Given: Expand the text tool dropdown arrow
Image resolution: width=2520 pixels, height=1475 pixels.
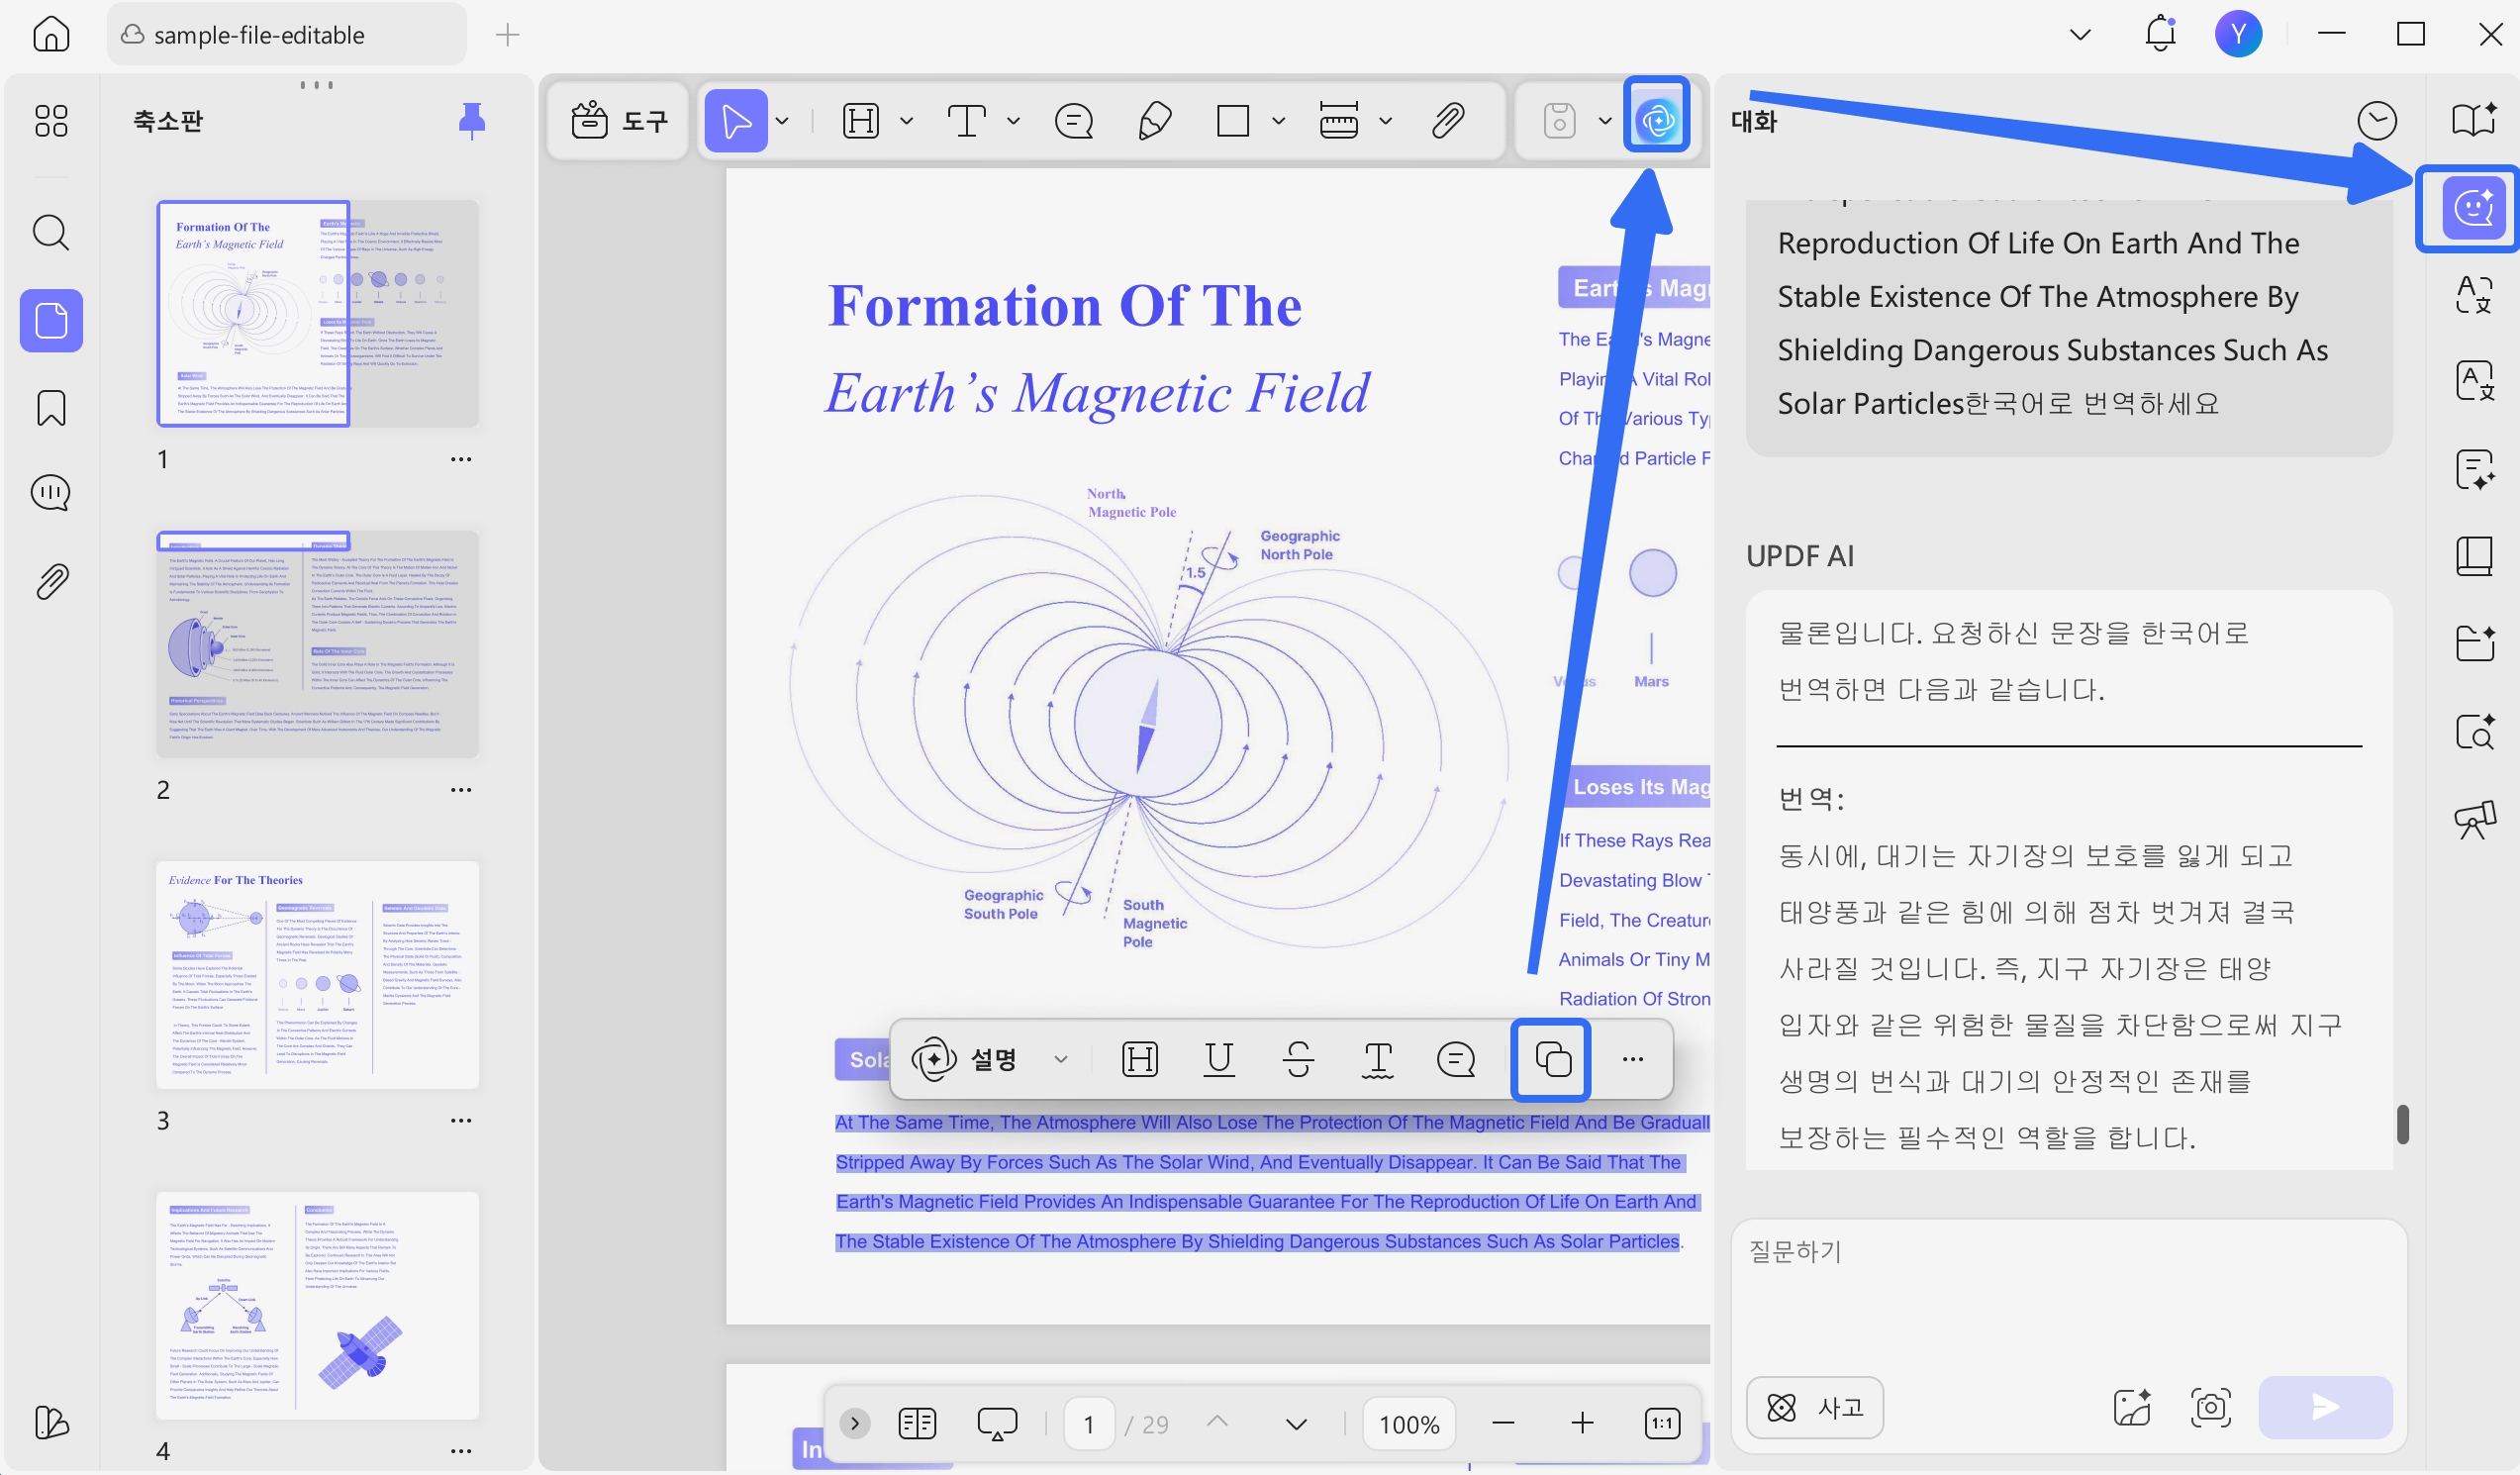Looking at the screenshot, I should tap(1013, 121).
